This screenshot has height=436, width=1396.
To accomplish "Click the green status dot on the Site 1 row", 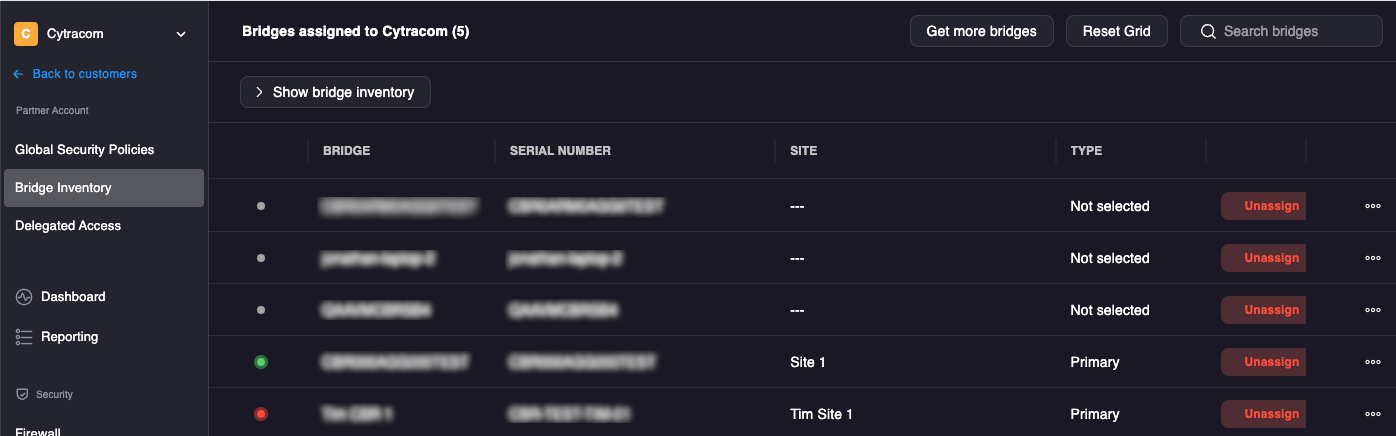I will click(261, 362).
